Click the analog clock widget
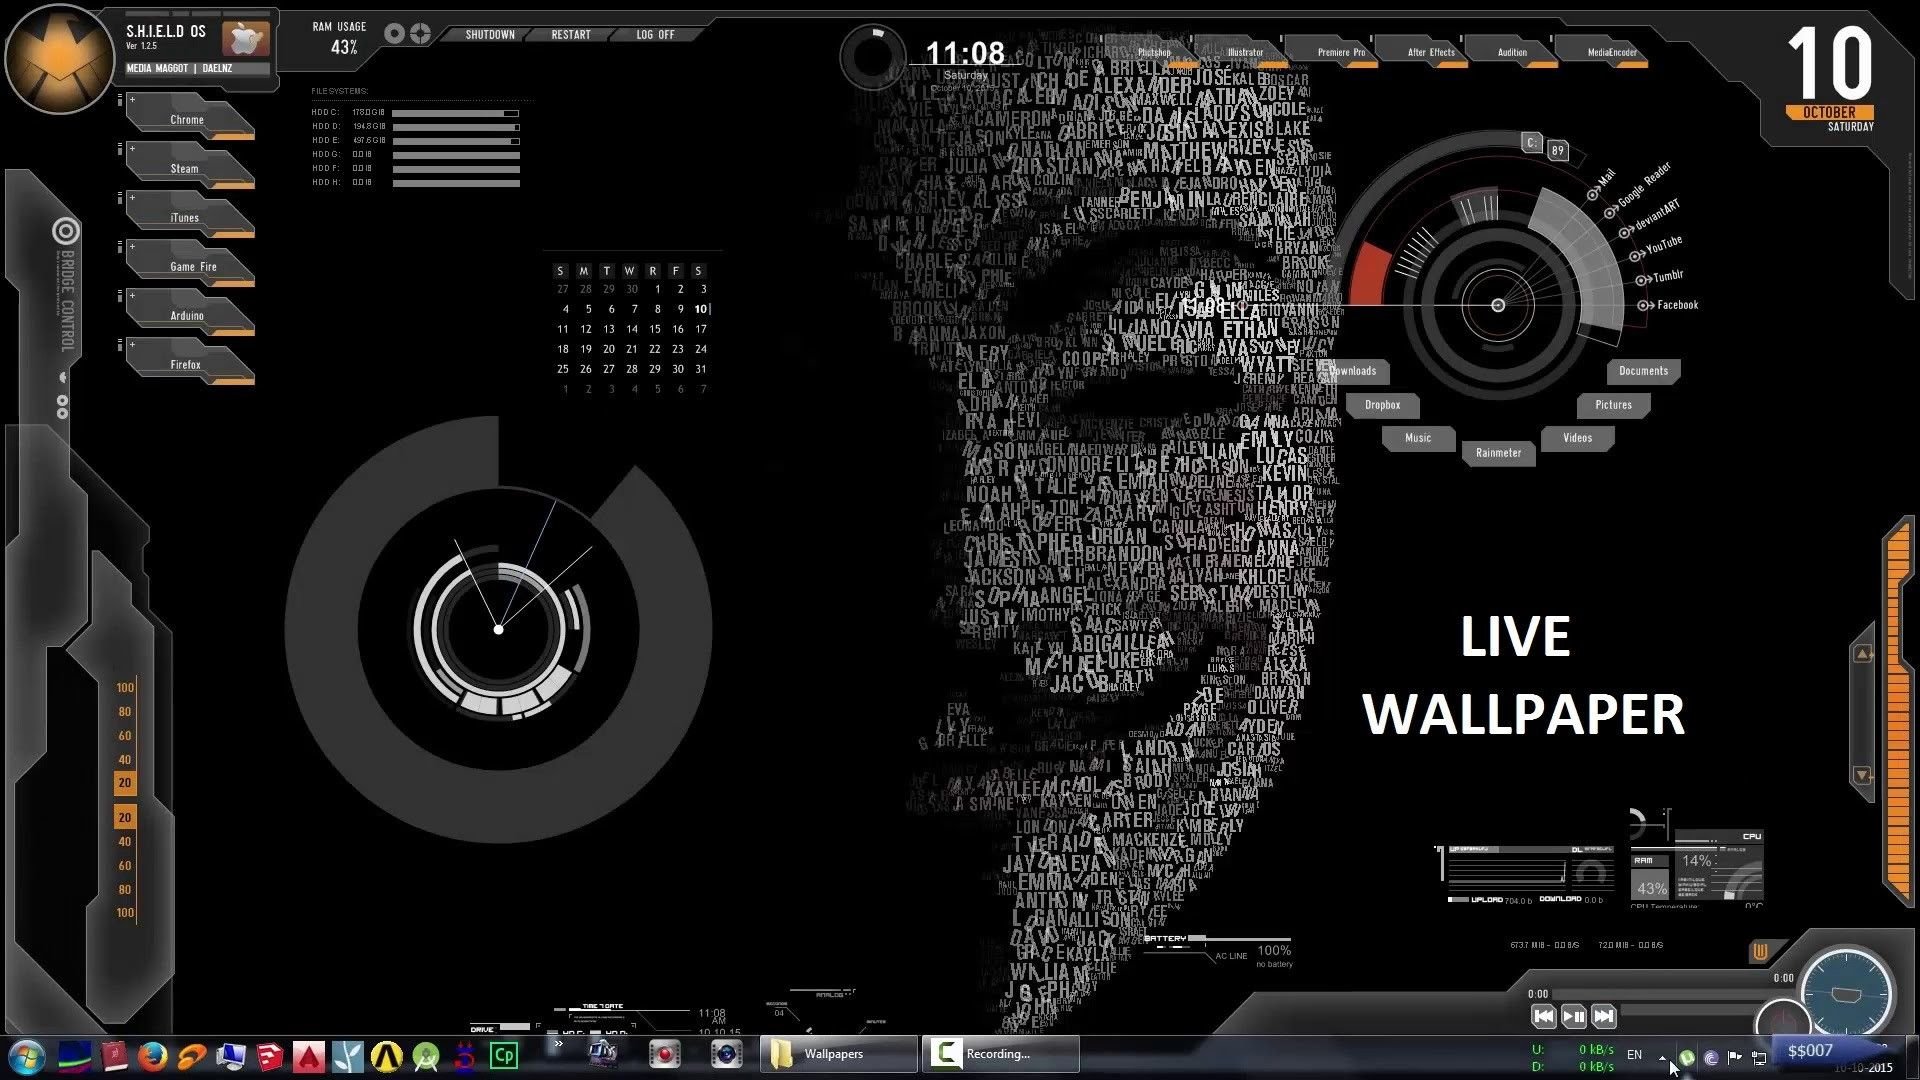The height and width of the screenshot is (1080, 1920). (497, 630)
